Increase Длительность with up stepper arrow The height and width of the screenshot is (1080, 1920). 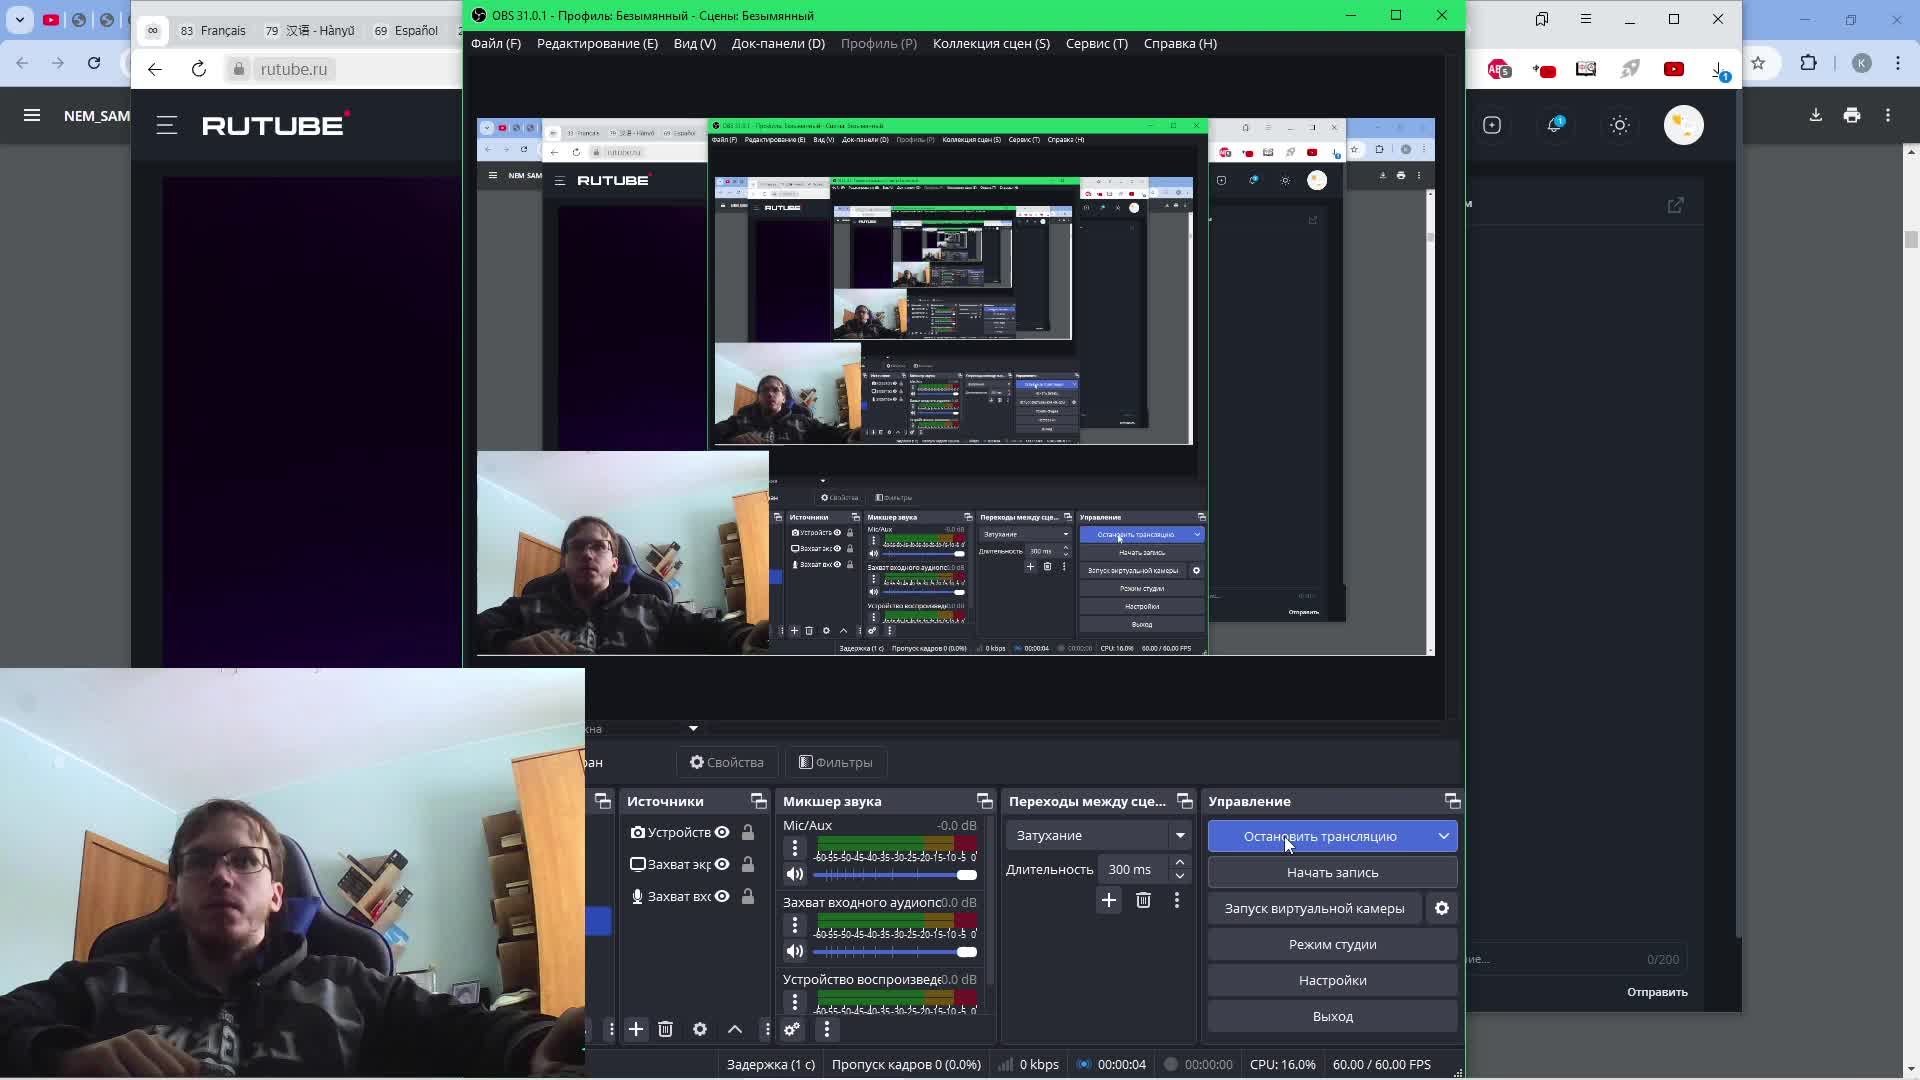(x=1180, y=862)
